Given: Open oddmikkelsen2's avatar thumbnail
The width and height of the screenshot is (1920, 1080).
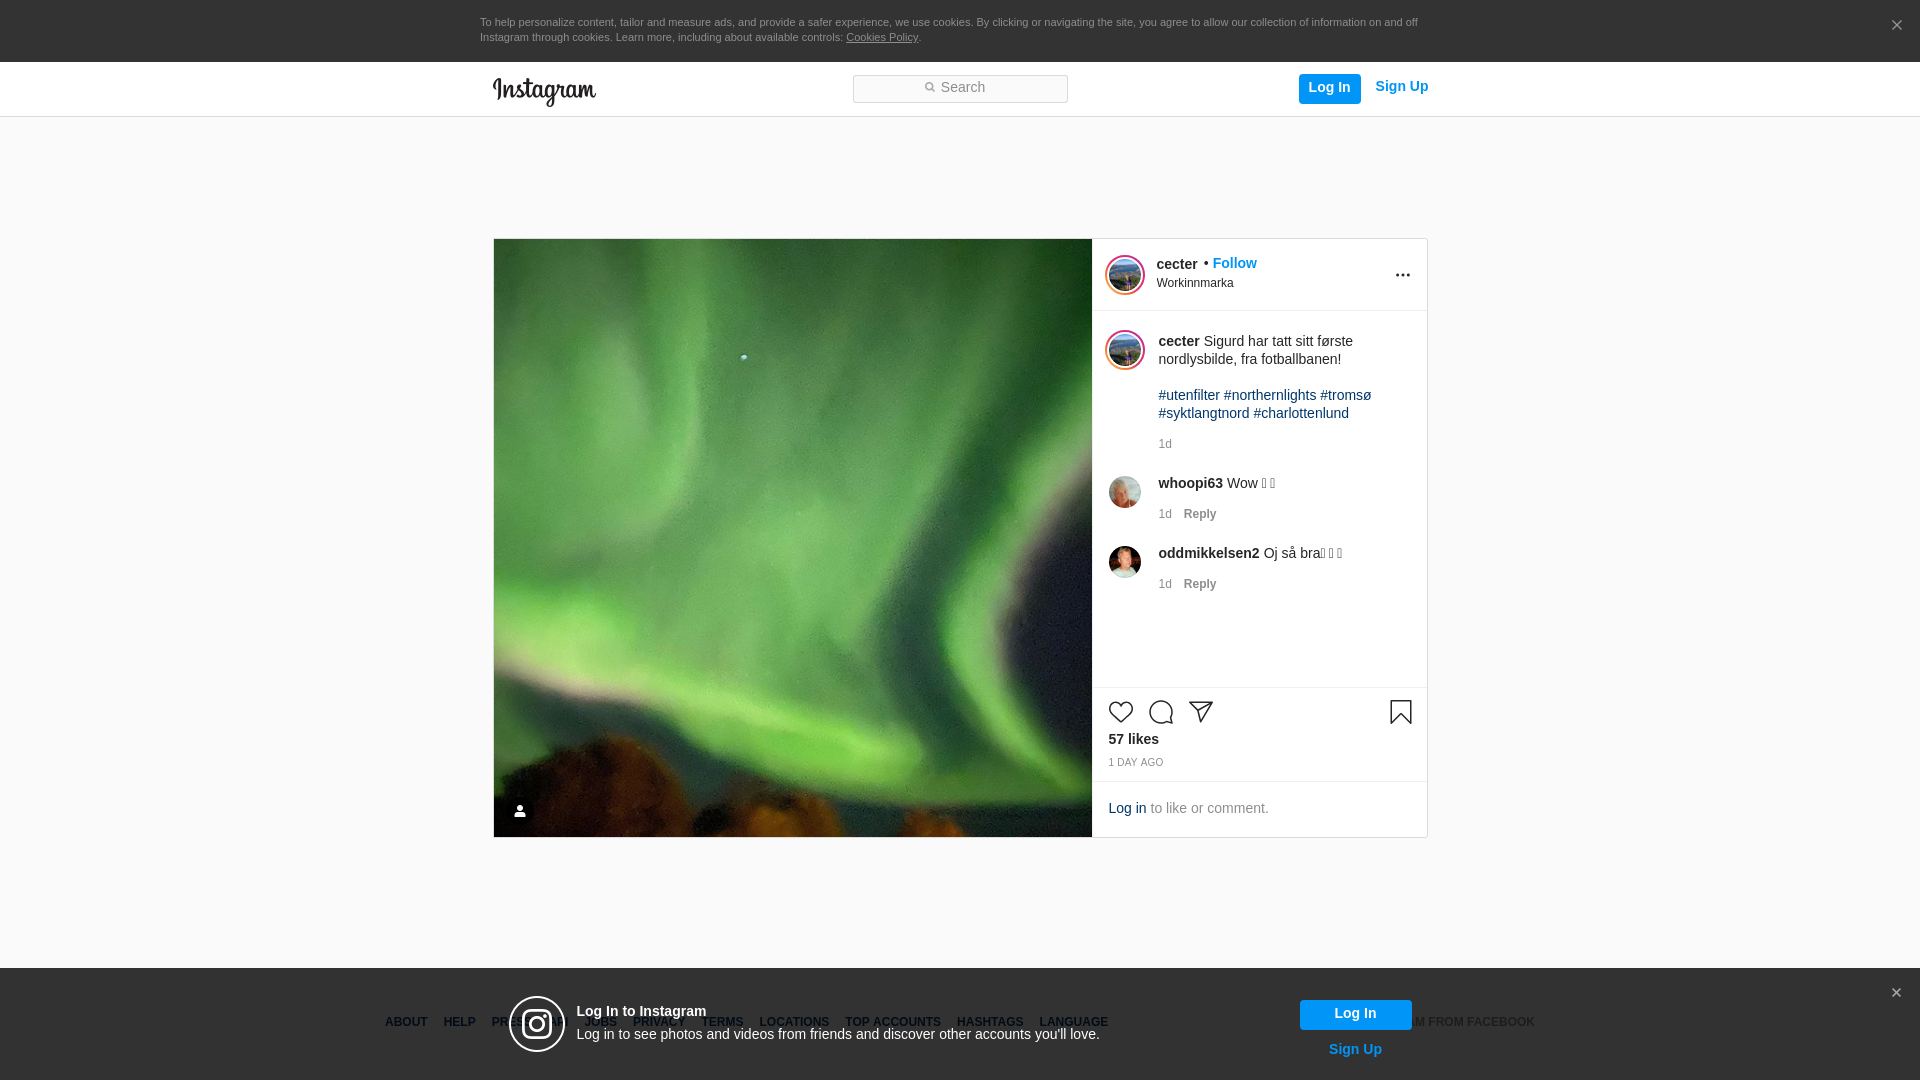Looking at the screenshot, I should (x=1124, y=562).
